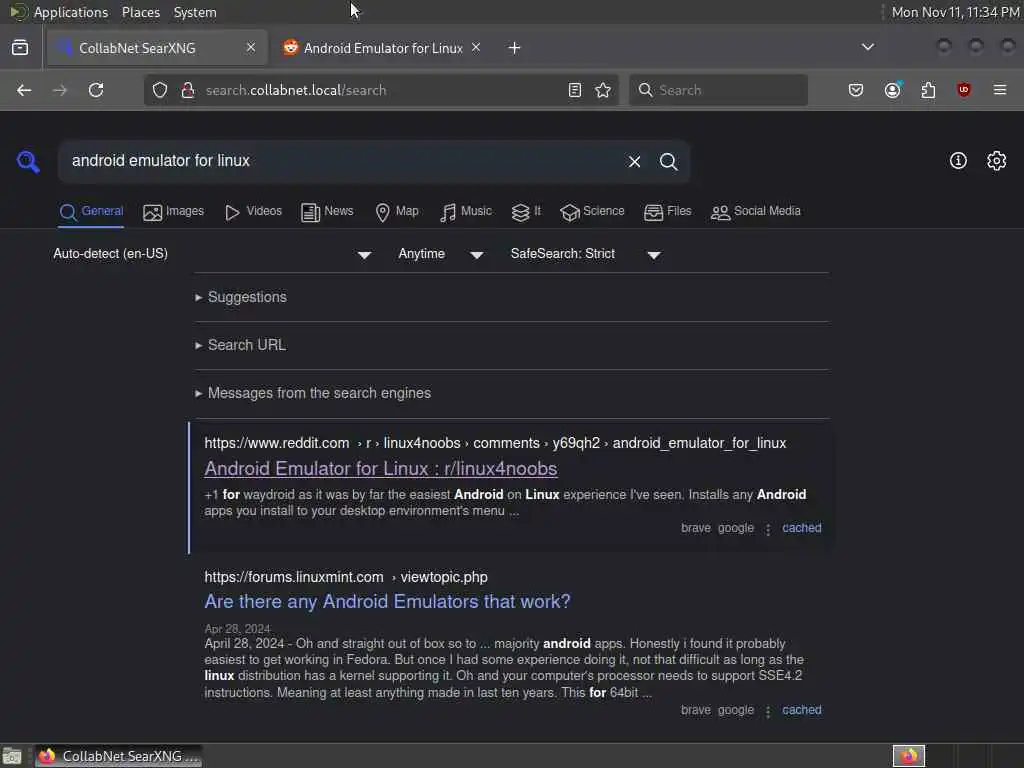1024x768 pixels.
Task: Open the SafeSearch: Strict dropdown
Action: 586,254
